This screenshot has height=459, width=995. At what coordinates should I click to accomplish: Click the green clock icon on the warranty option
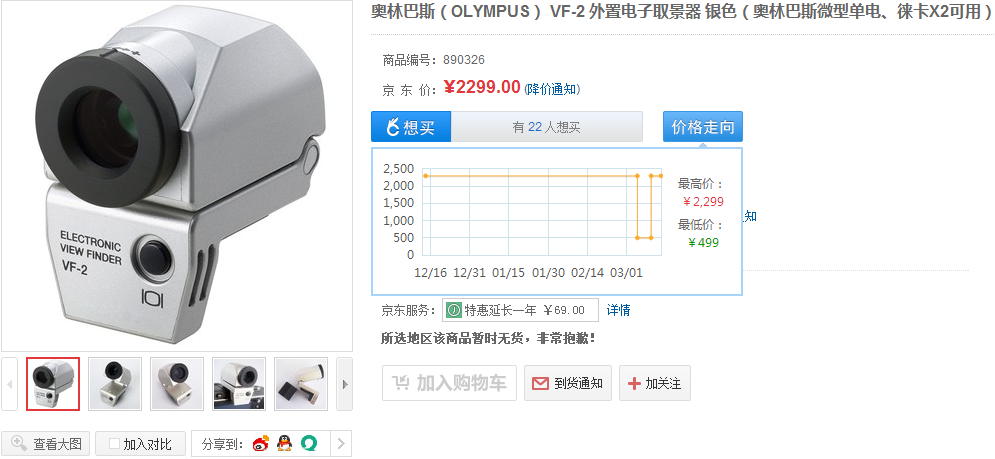point(454,310)
